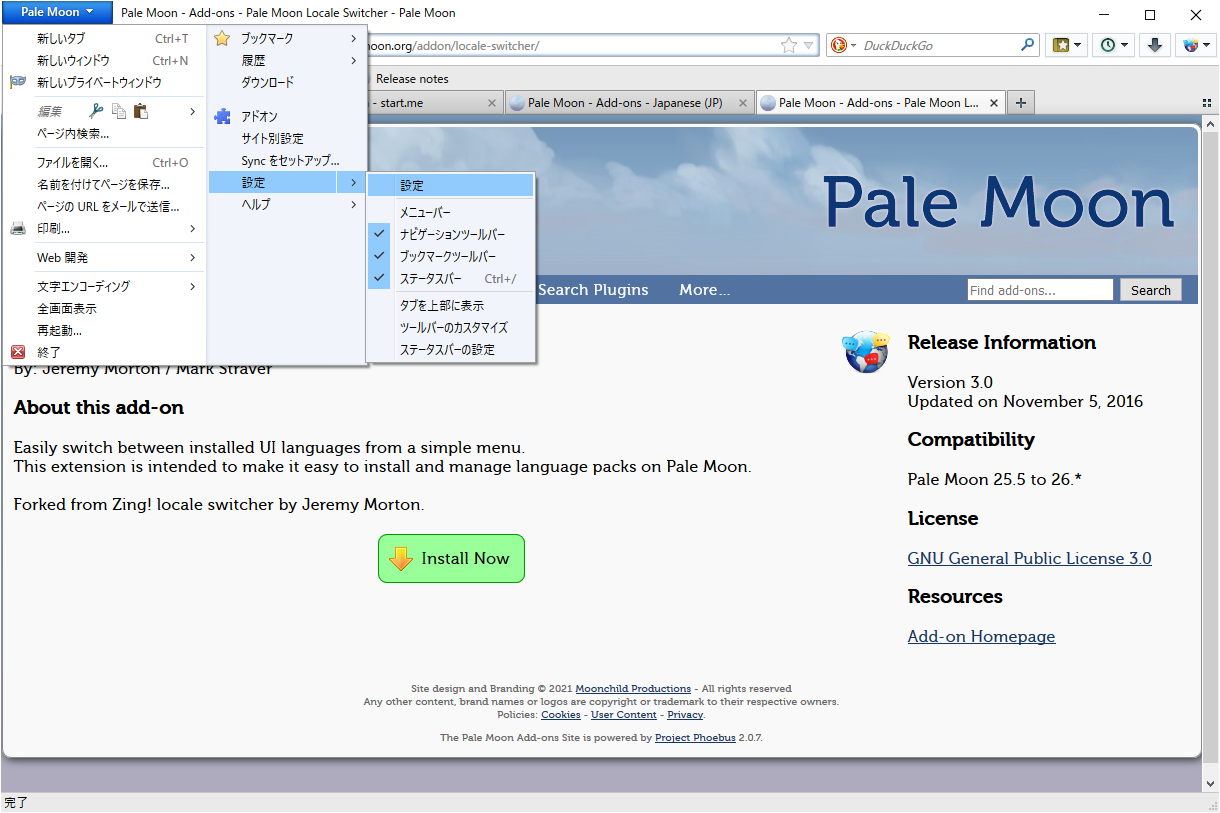1220x813 pixels.
Task: Open the locale switcher globe button
Action: pyautogui.click(x=1195, y=45)
